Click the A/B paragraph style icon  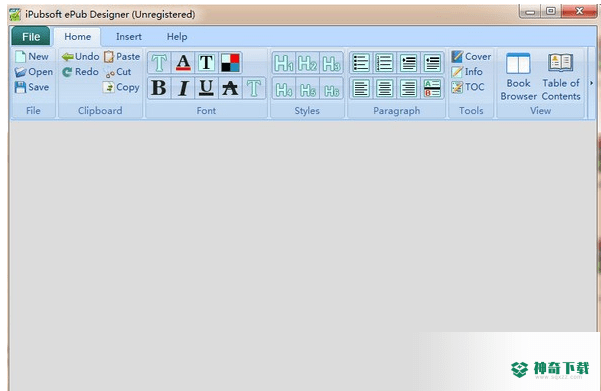pyautogui.click(x=432, y=89)
